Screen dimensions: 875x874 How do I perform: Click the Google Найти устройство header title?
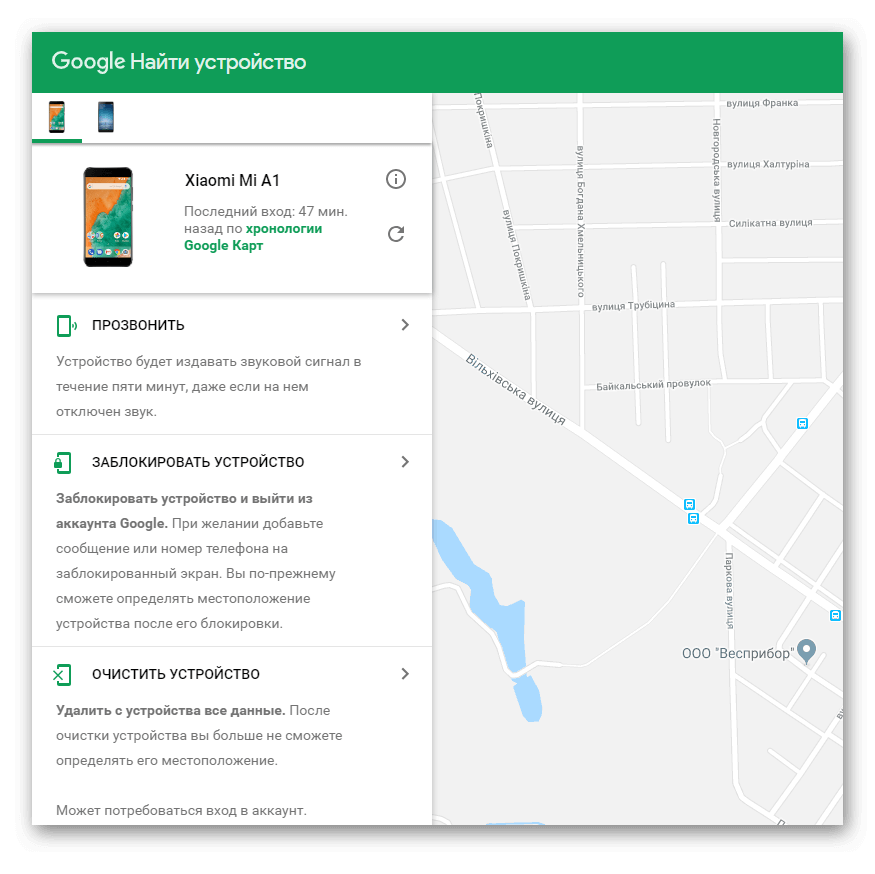click(179, 61)
